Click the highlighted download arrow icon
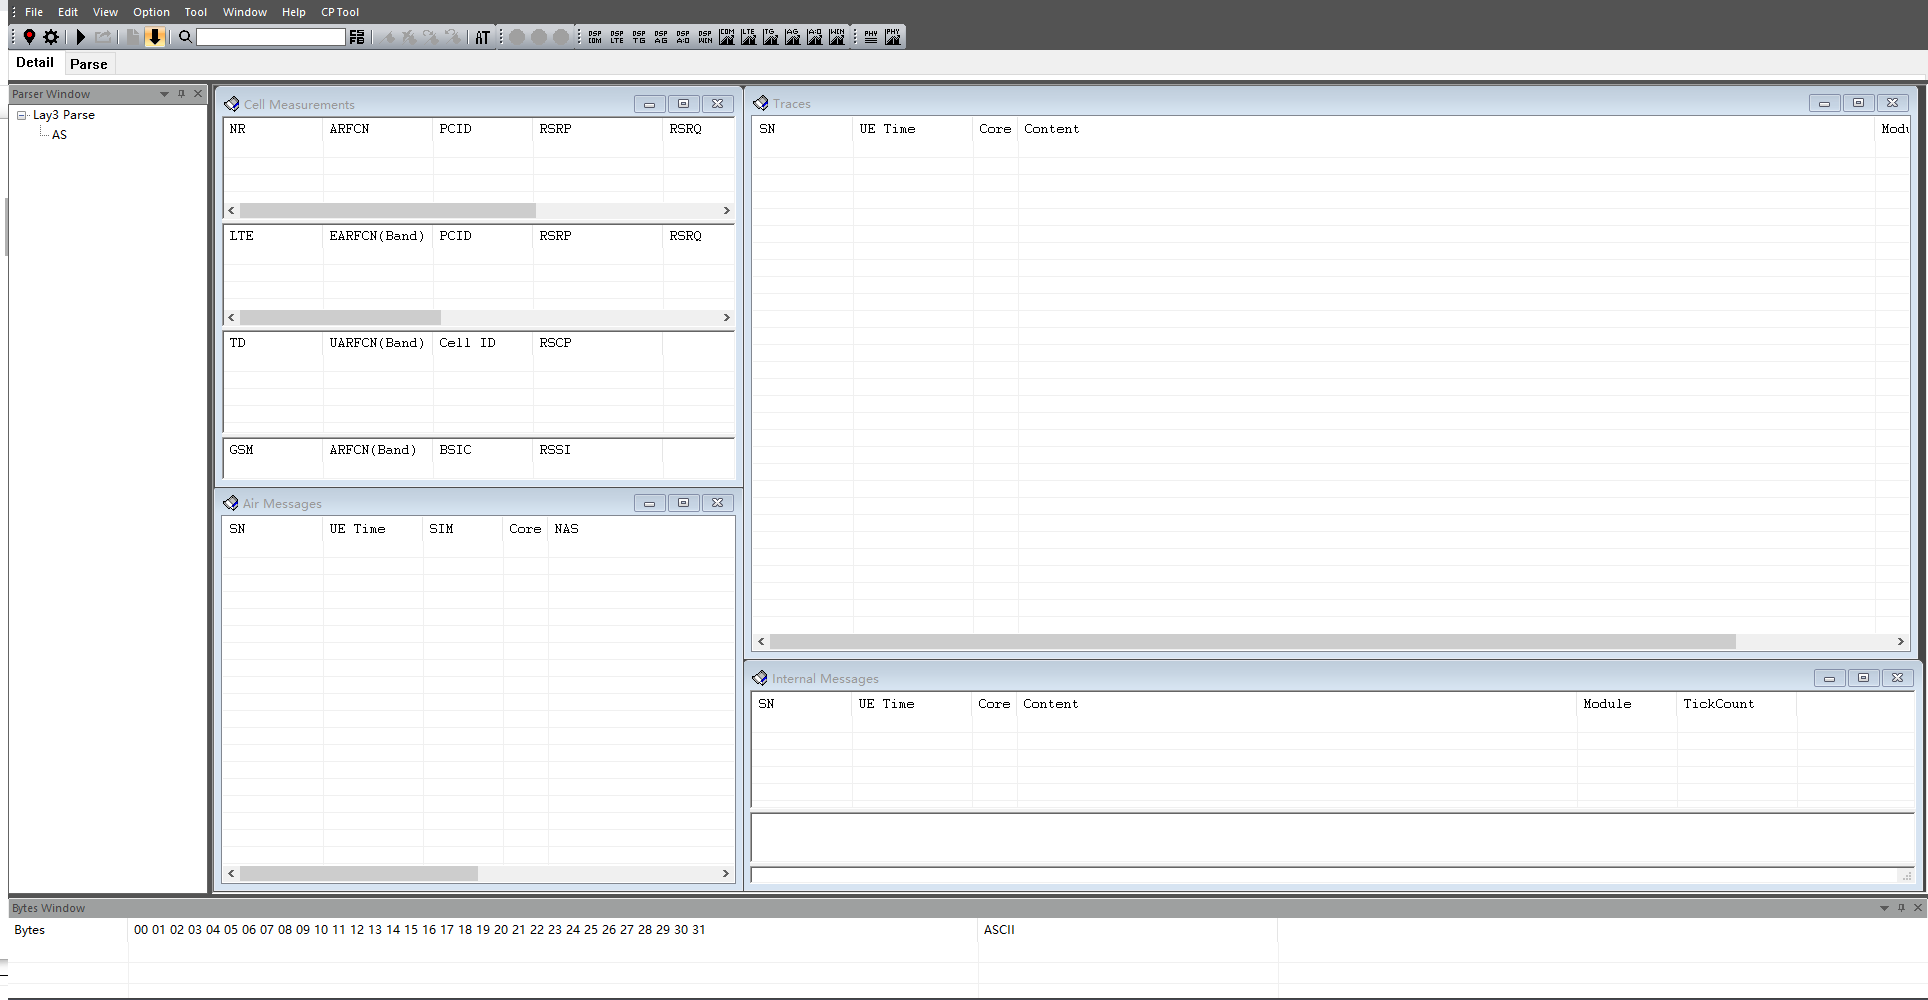Image resolution: width=1928 pixels, height=1000 pixels. point(155,37)
